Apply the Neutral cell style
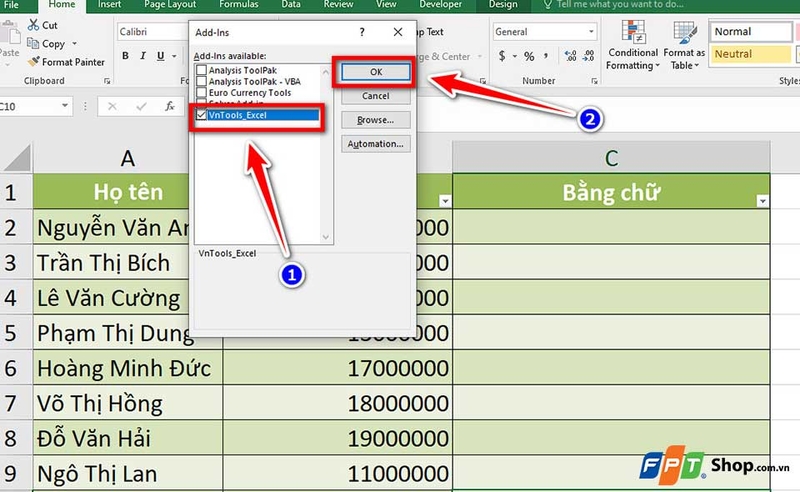Image resolution: width=800 pixels, height=492 pixels. (x=751, y=54)
